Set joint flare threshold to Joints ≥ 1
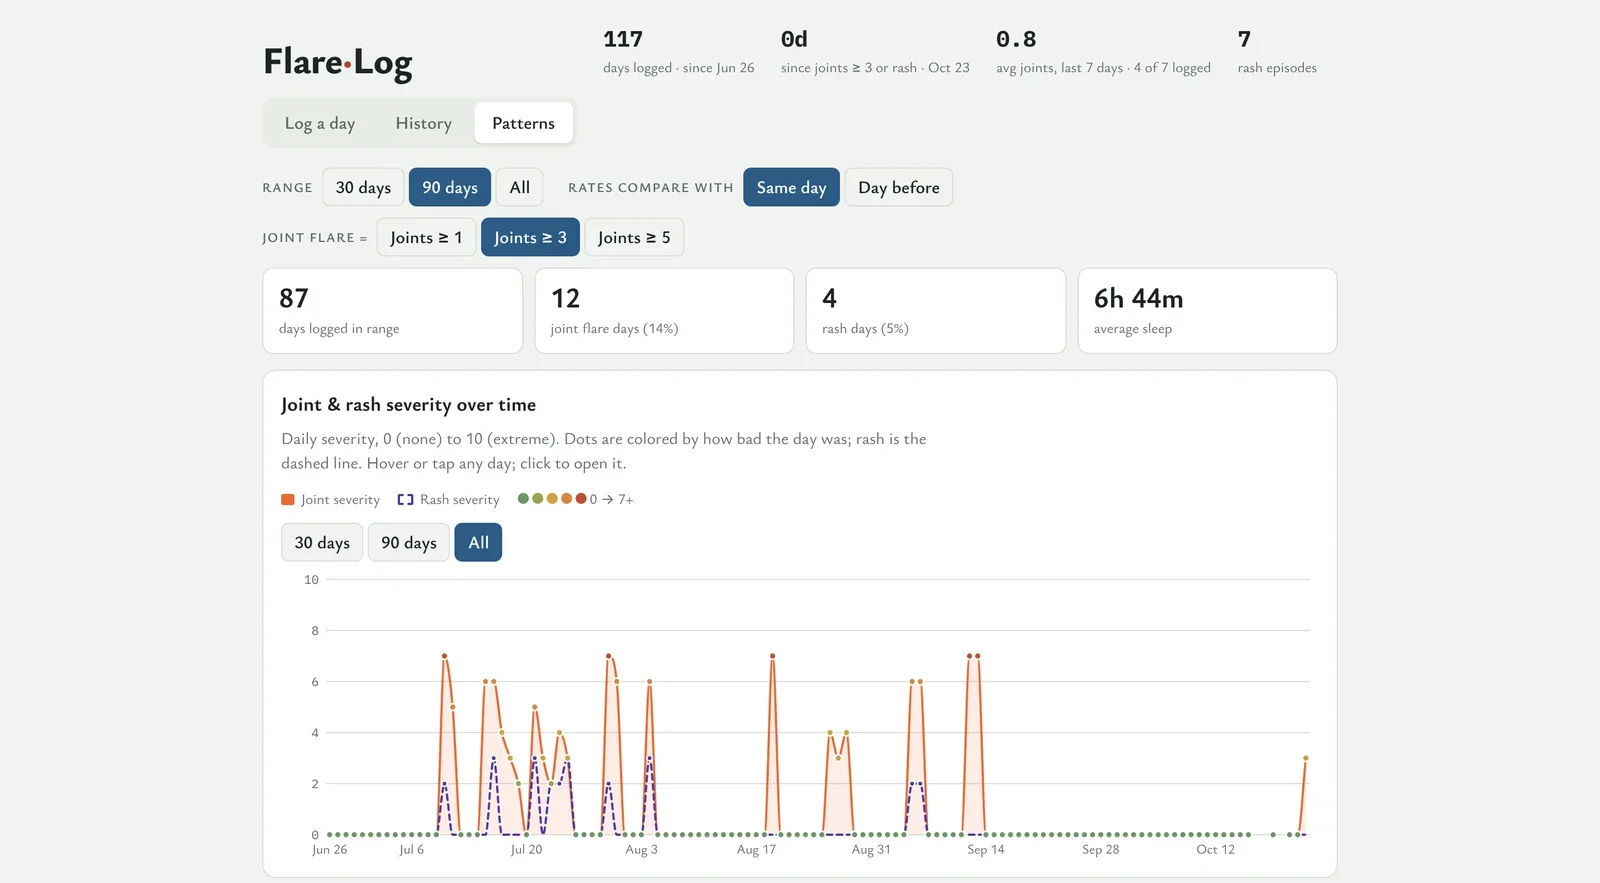The height and width of the screenshot is (883, 1600). point(426,237)
